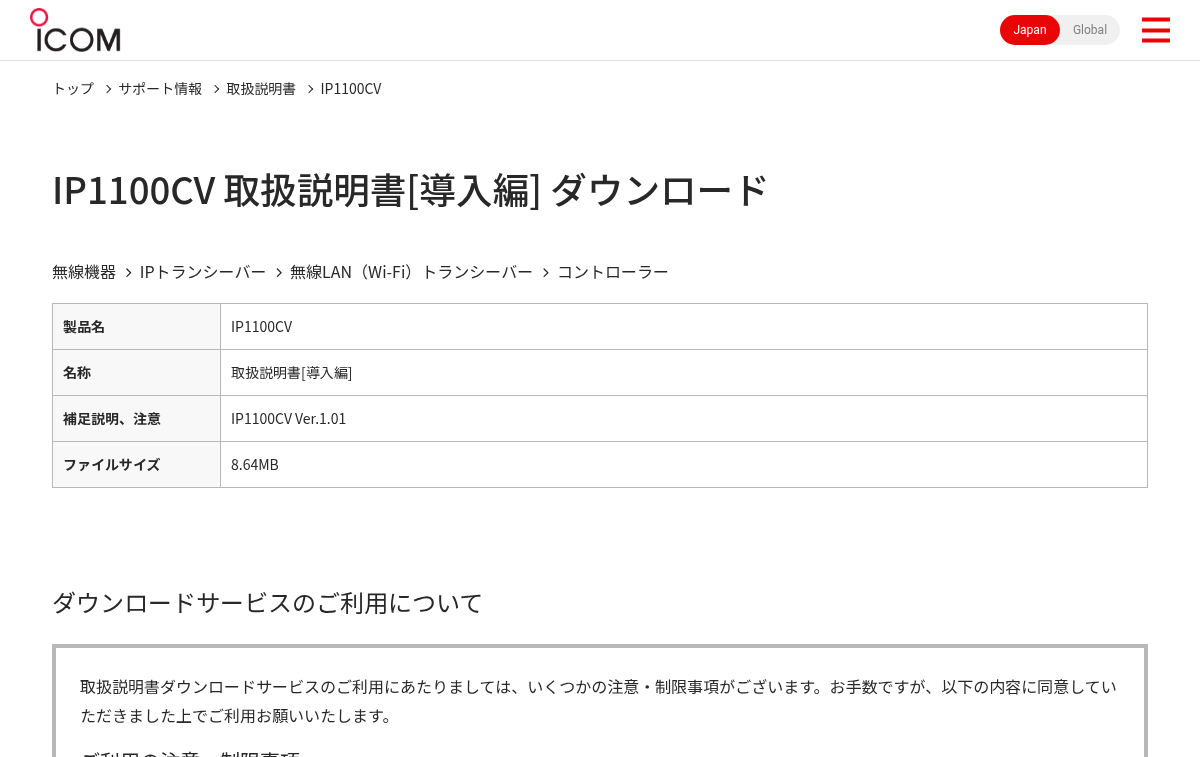
Task: Click the terms paragraph starting 取扱説明書ダウンロードサービス
Action: pyautogui.click(x=598, y=701)
